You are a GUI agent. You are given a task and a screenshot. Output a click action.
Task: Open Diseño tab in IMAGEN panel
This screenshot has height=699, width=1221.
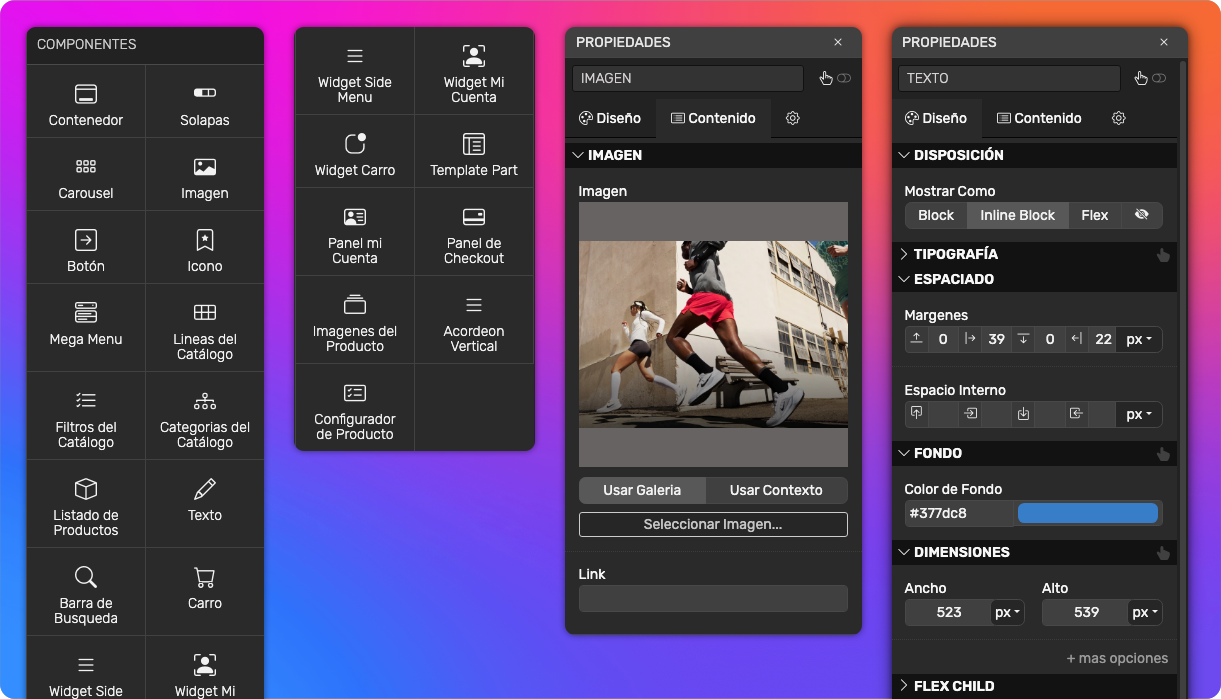(x=610, y=118)
